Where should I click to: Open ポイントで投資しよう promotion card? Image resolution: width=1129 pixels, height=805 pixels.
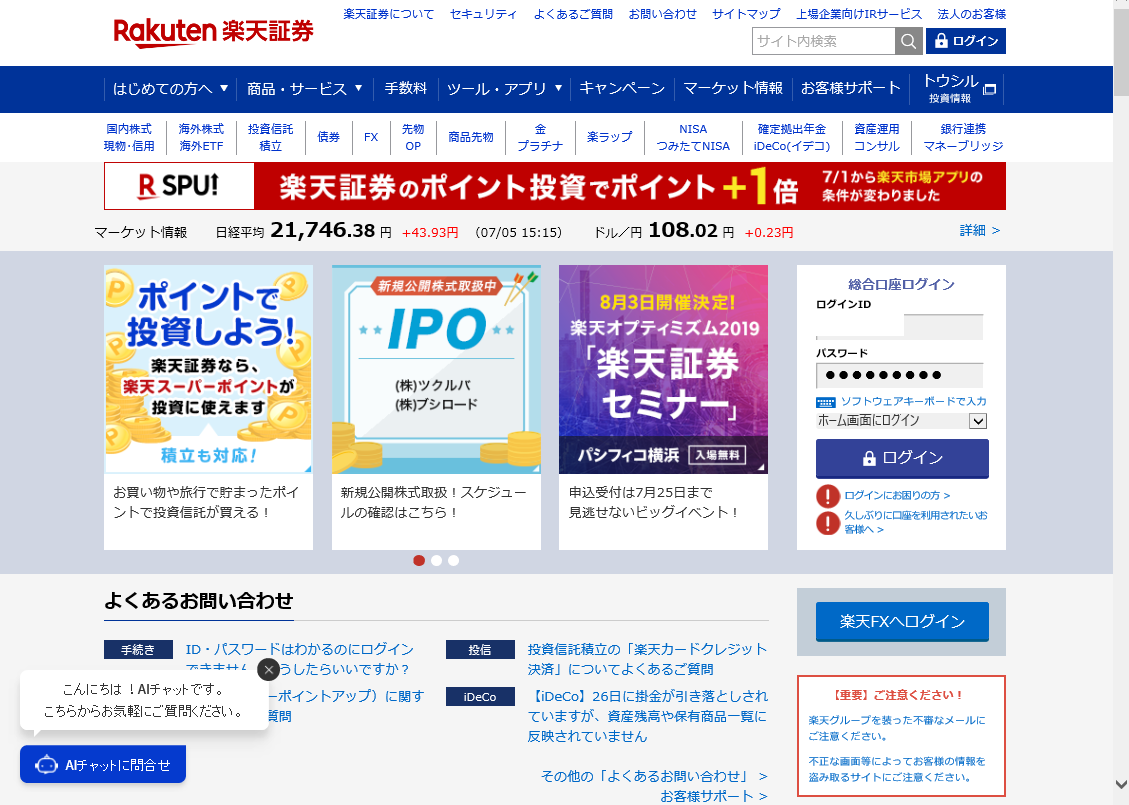tap(208, 407)
